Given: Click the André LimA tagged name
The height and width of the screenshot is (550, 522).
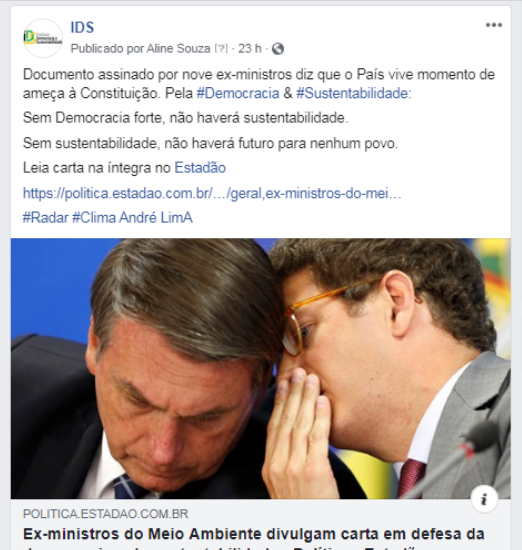Looking at the screenshot, I should coord(156,217).
